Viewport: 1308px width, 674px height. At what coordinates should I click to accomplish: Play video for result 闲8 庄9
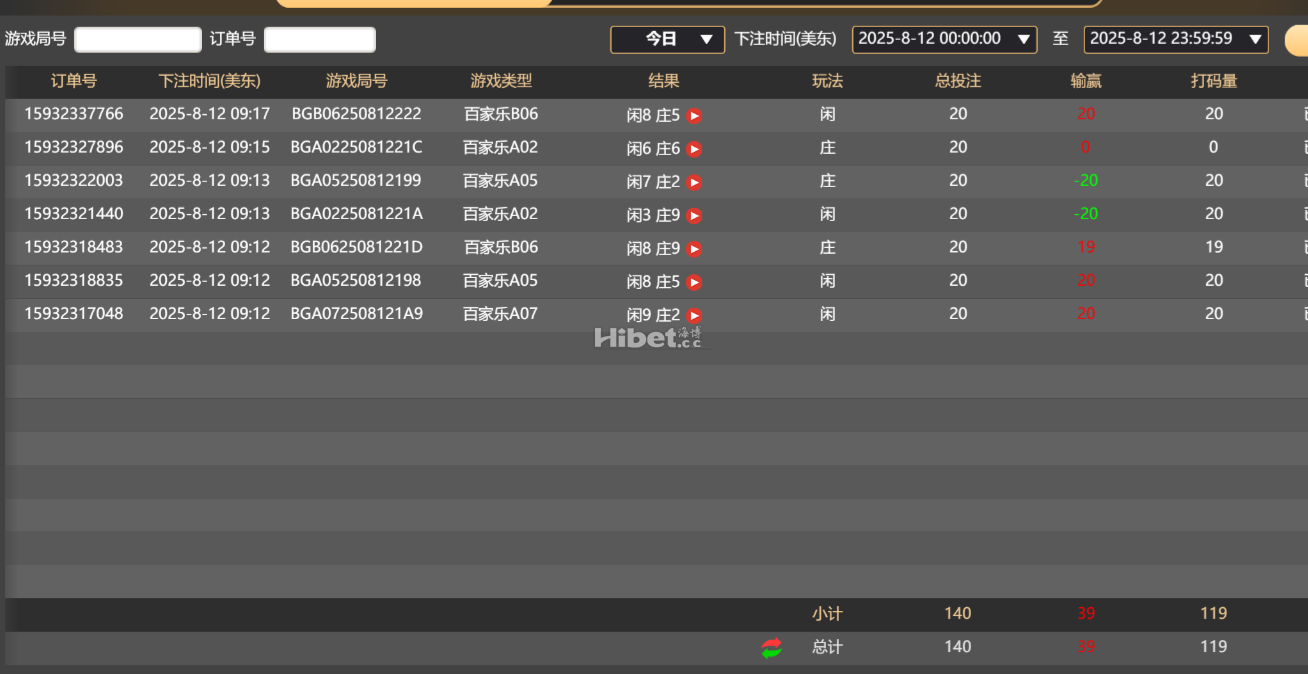tap(694, 248)
